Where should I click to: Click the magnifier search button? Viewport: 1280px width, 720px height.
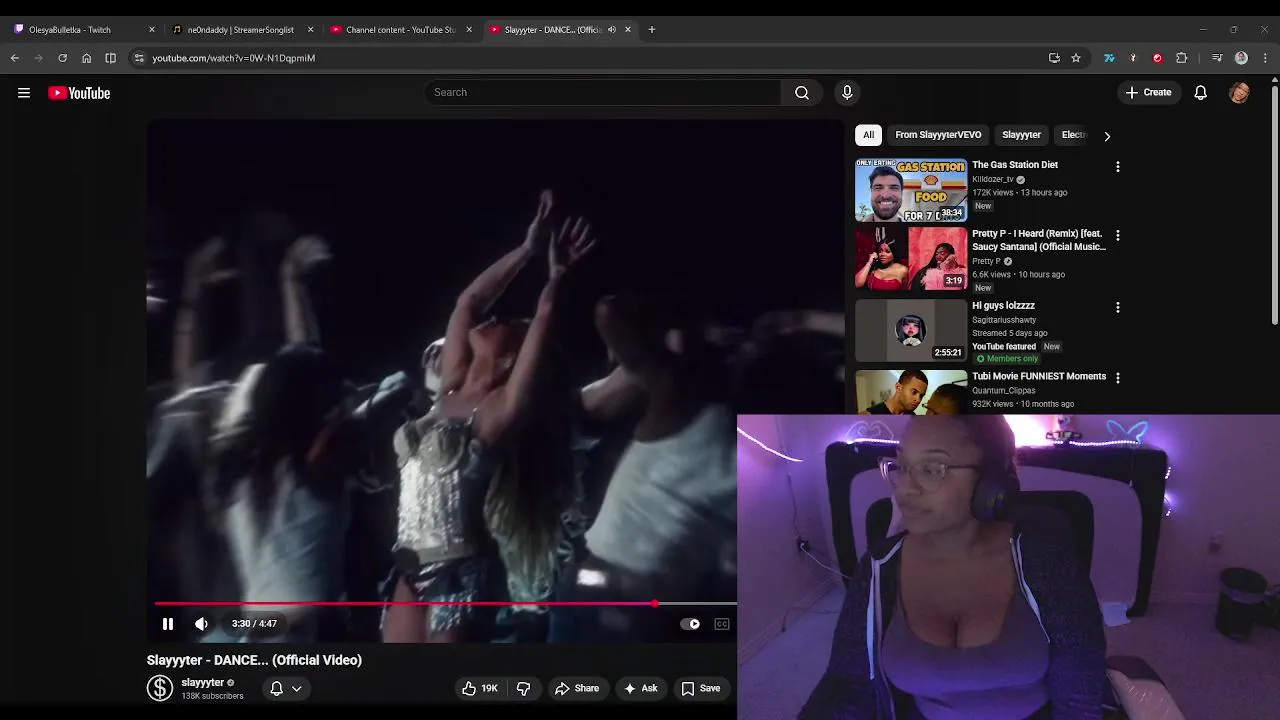[x=802, y=93]
